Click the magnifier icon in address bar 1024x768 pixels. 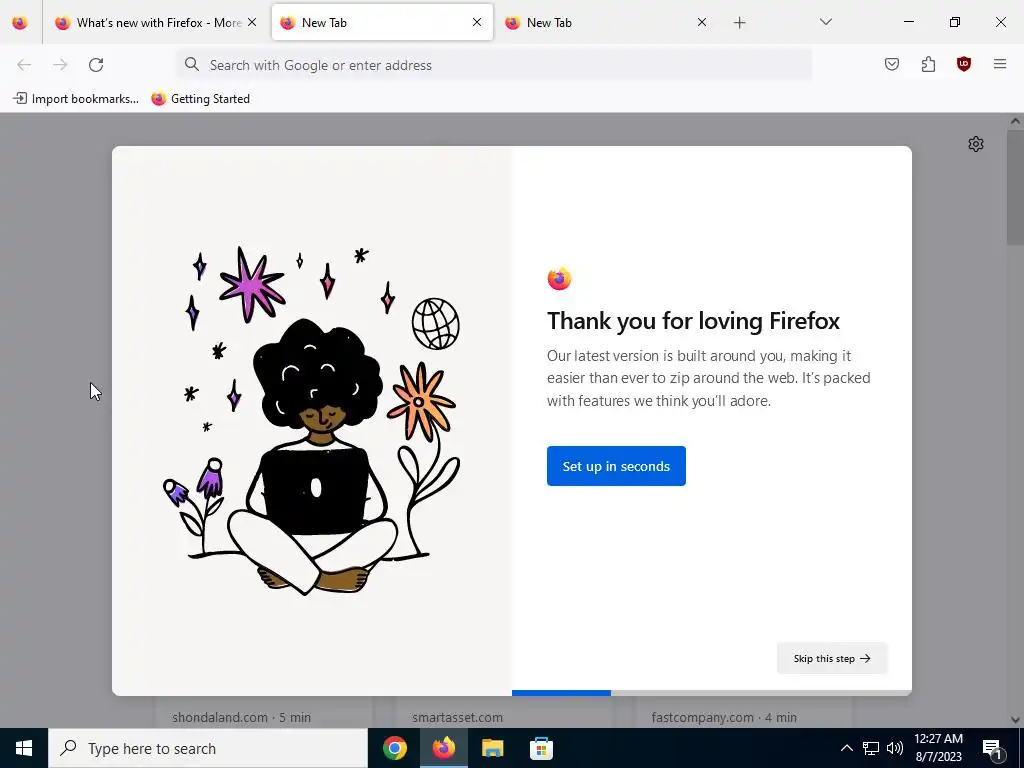coord(191,64)
